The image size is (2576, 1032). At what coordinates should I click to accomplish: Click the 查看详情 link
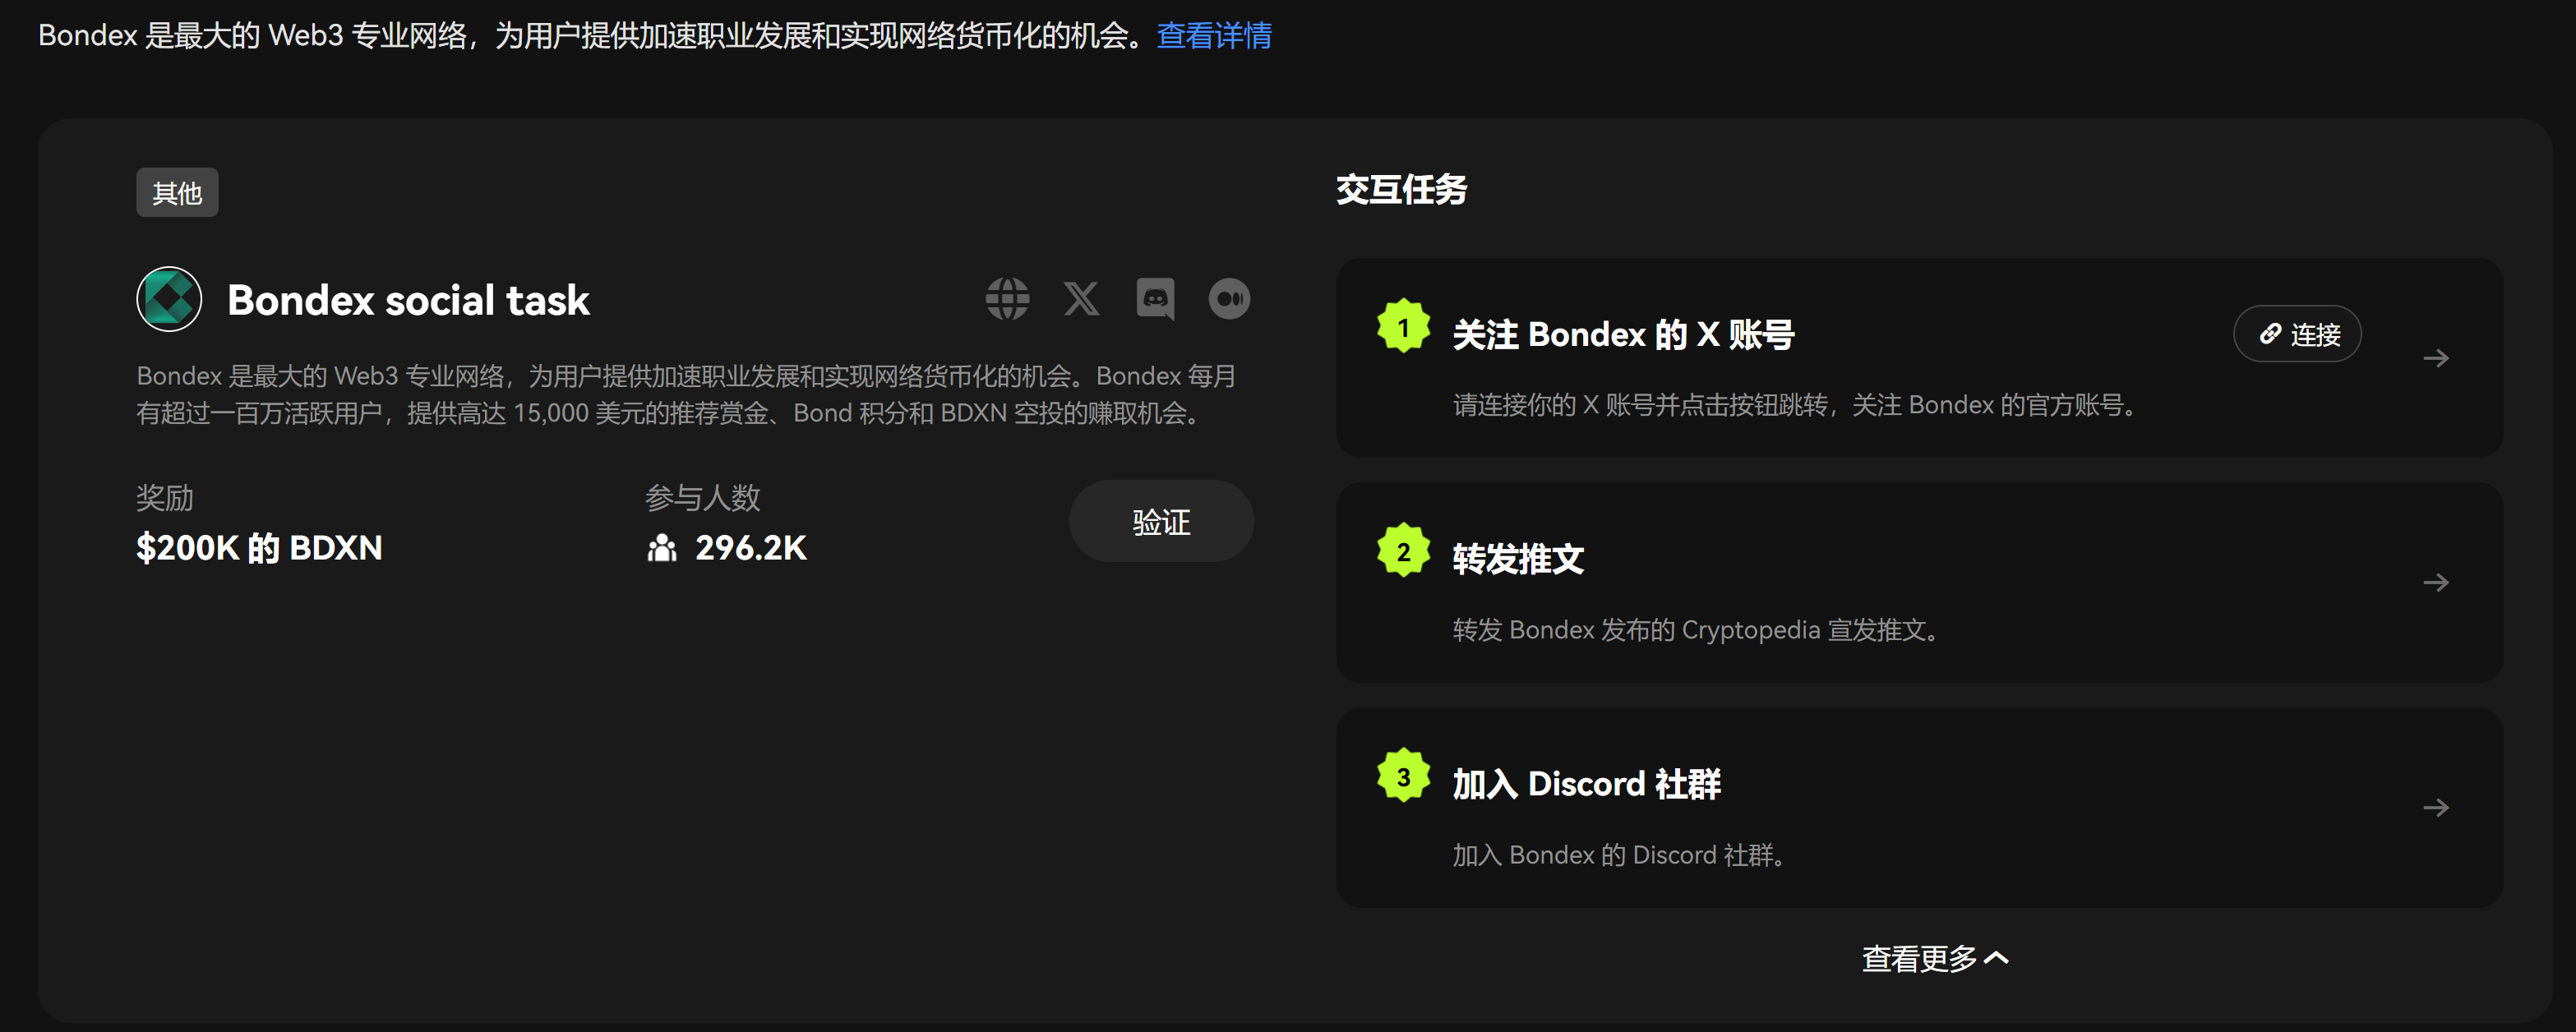pyautogui.click(x=1214, y=36)
